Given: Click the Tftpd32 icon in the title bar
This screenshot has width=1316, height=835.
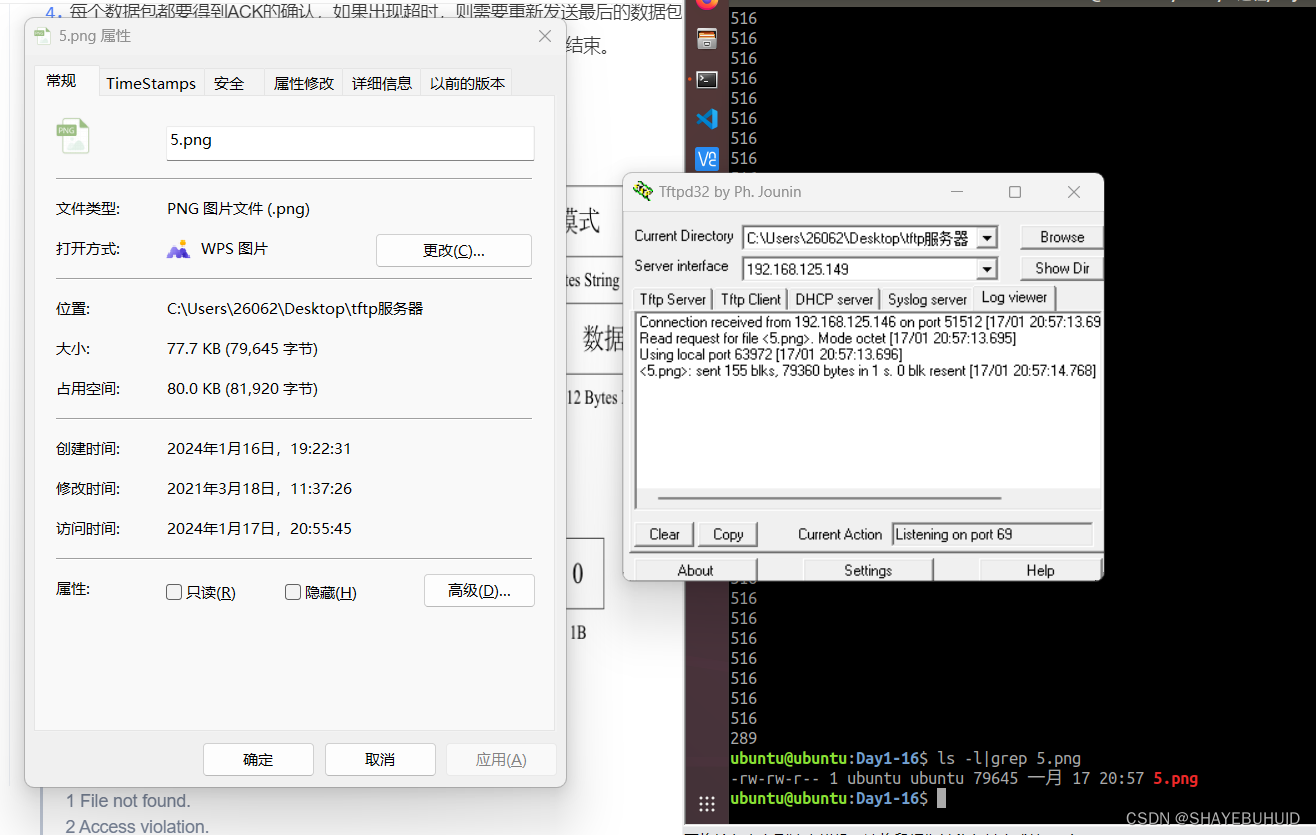Looking at the screenshot, I should 643,191.
